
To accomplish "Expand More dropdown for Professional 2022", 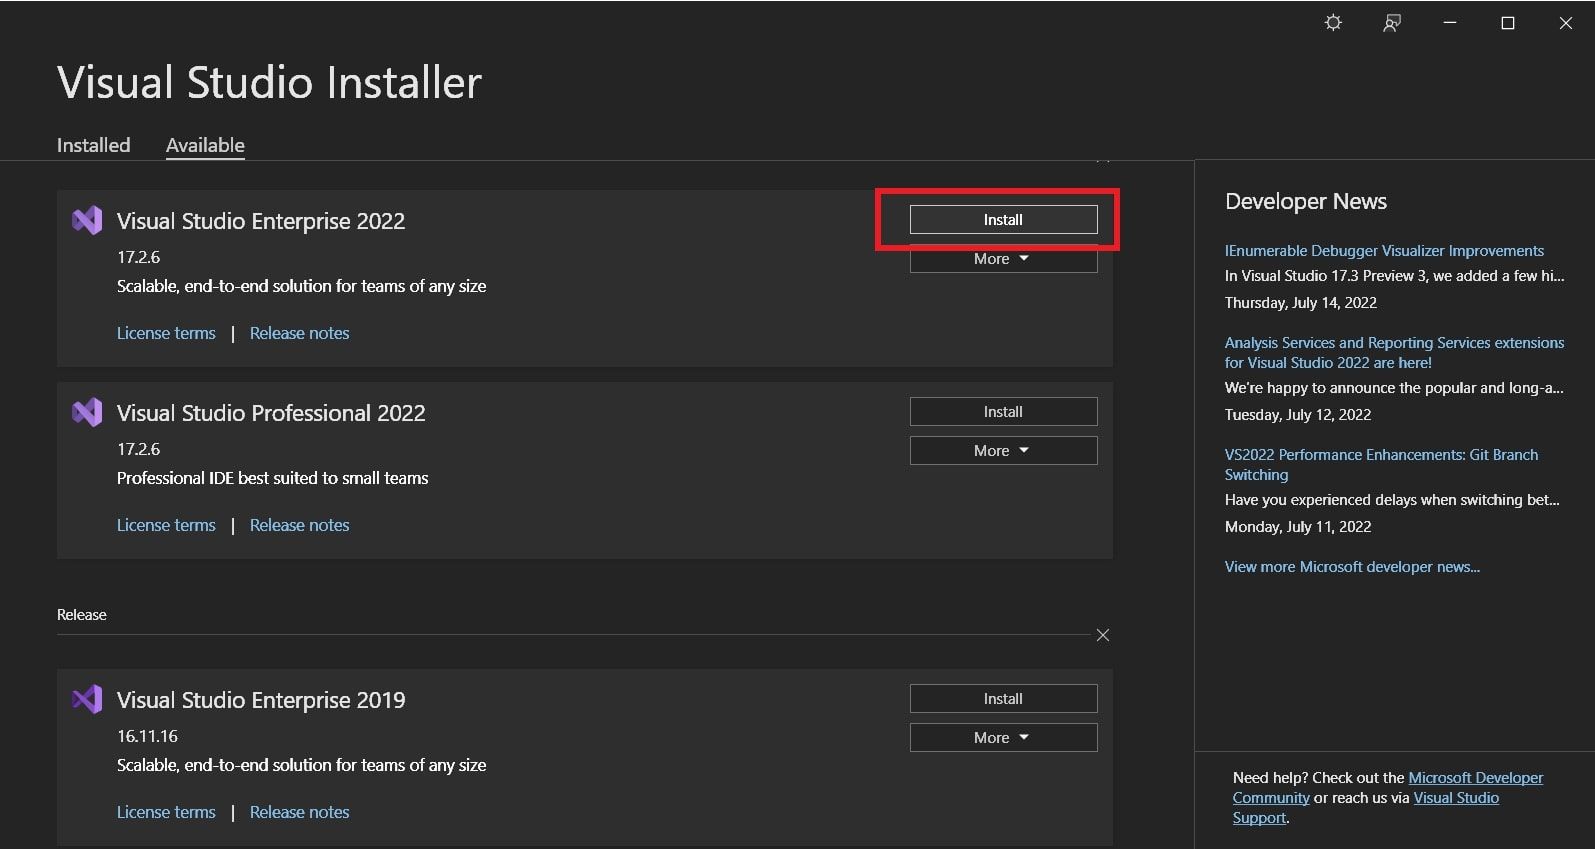I will point(1003,451).
